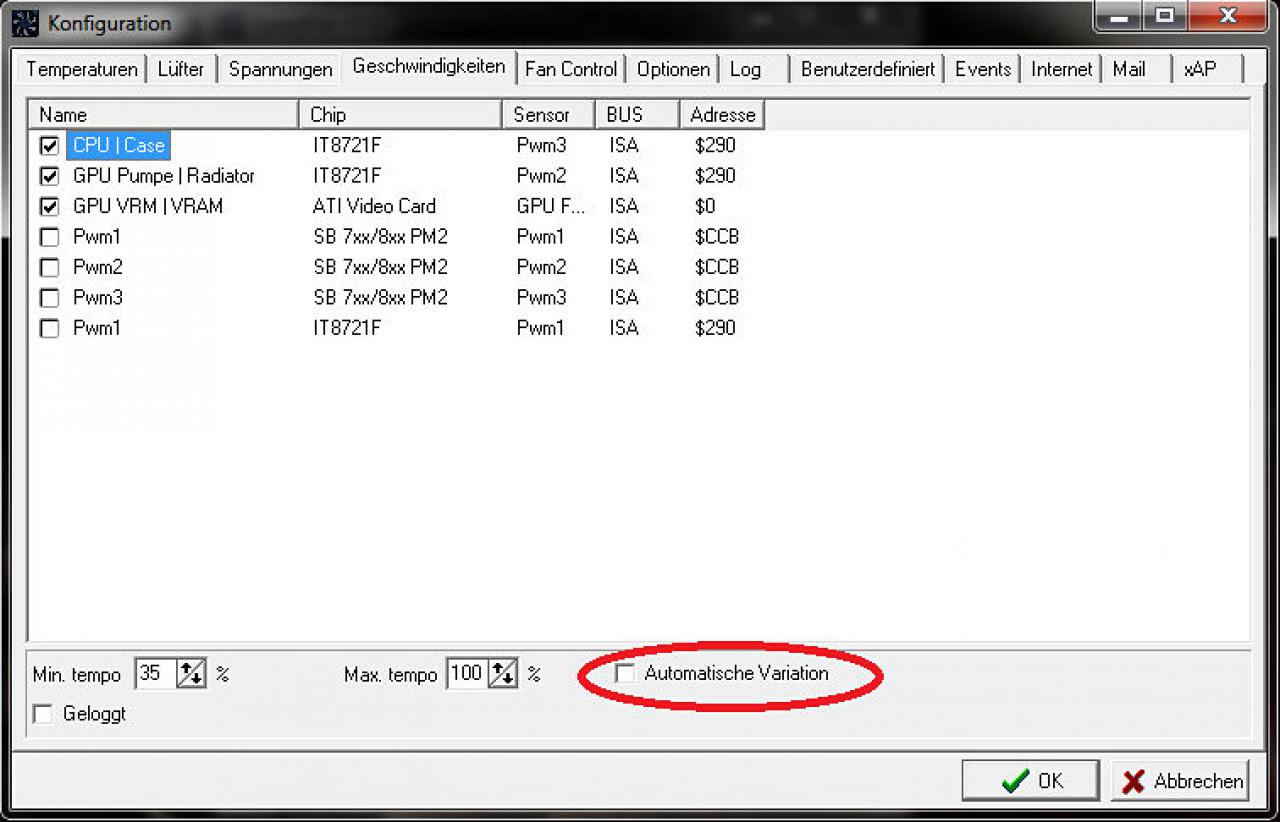
Task: Open the Spannungen tab
Action: (x=280, y=69)
